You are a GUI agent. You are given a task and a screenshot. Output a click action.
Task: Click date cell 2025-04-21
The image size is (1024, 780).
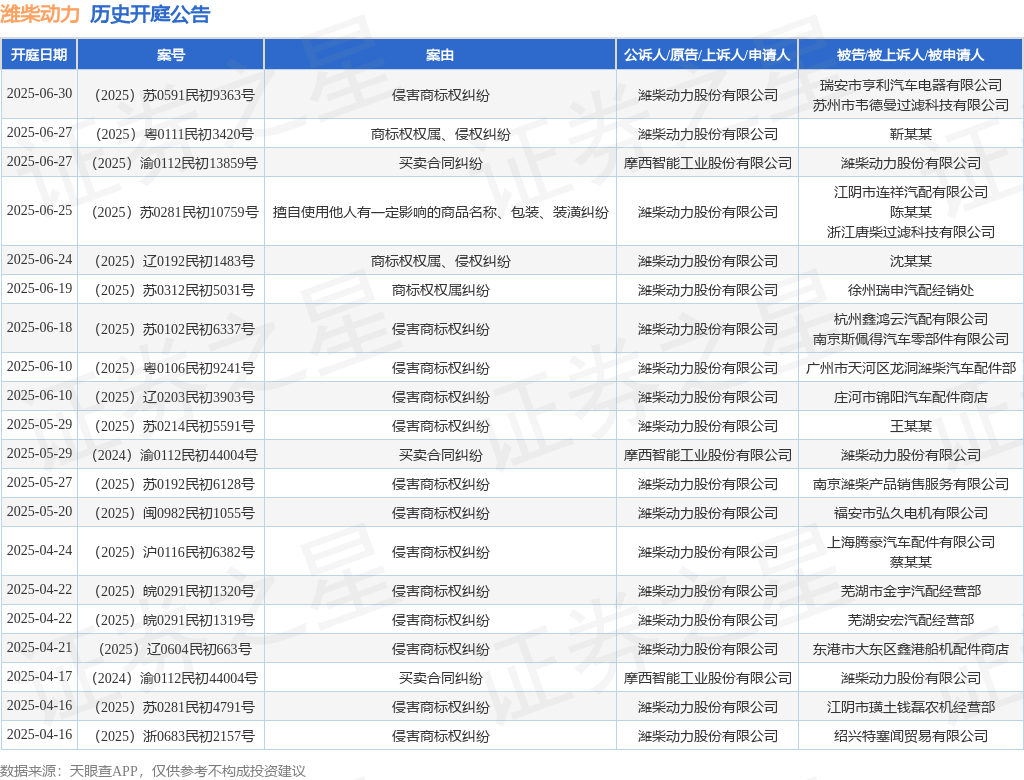click(39, 647)
